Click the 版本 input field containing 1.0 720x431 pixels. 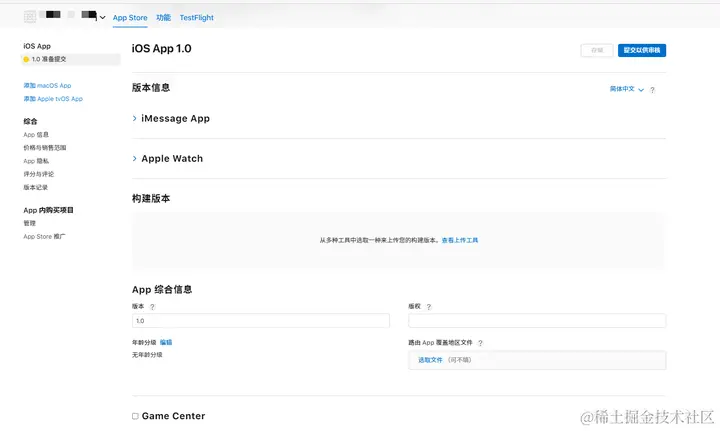[x=261, y=320]
